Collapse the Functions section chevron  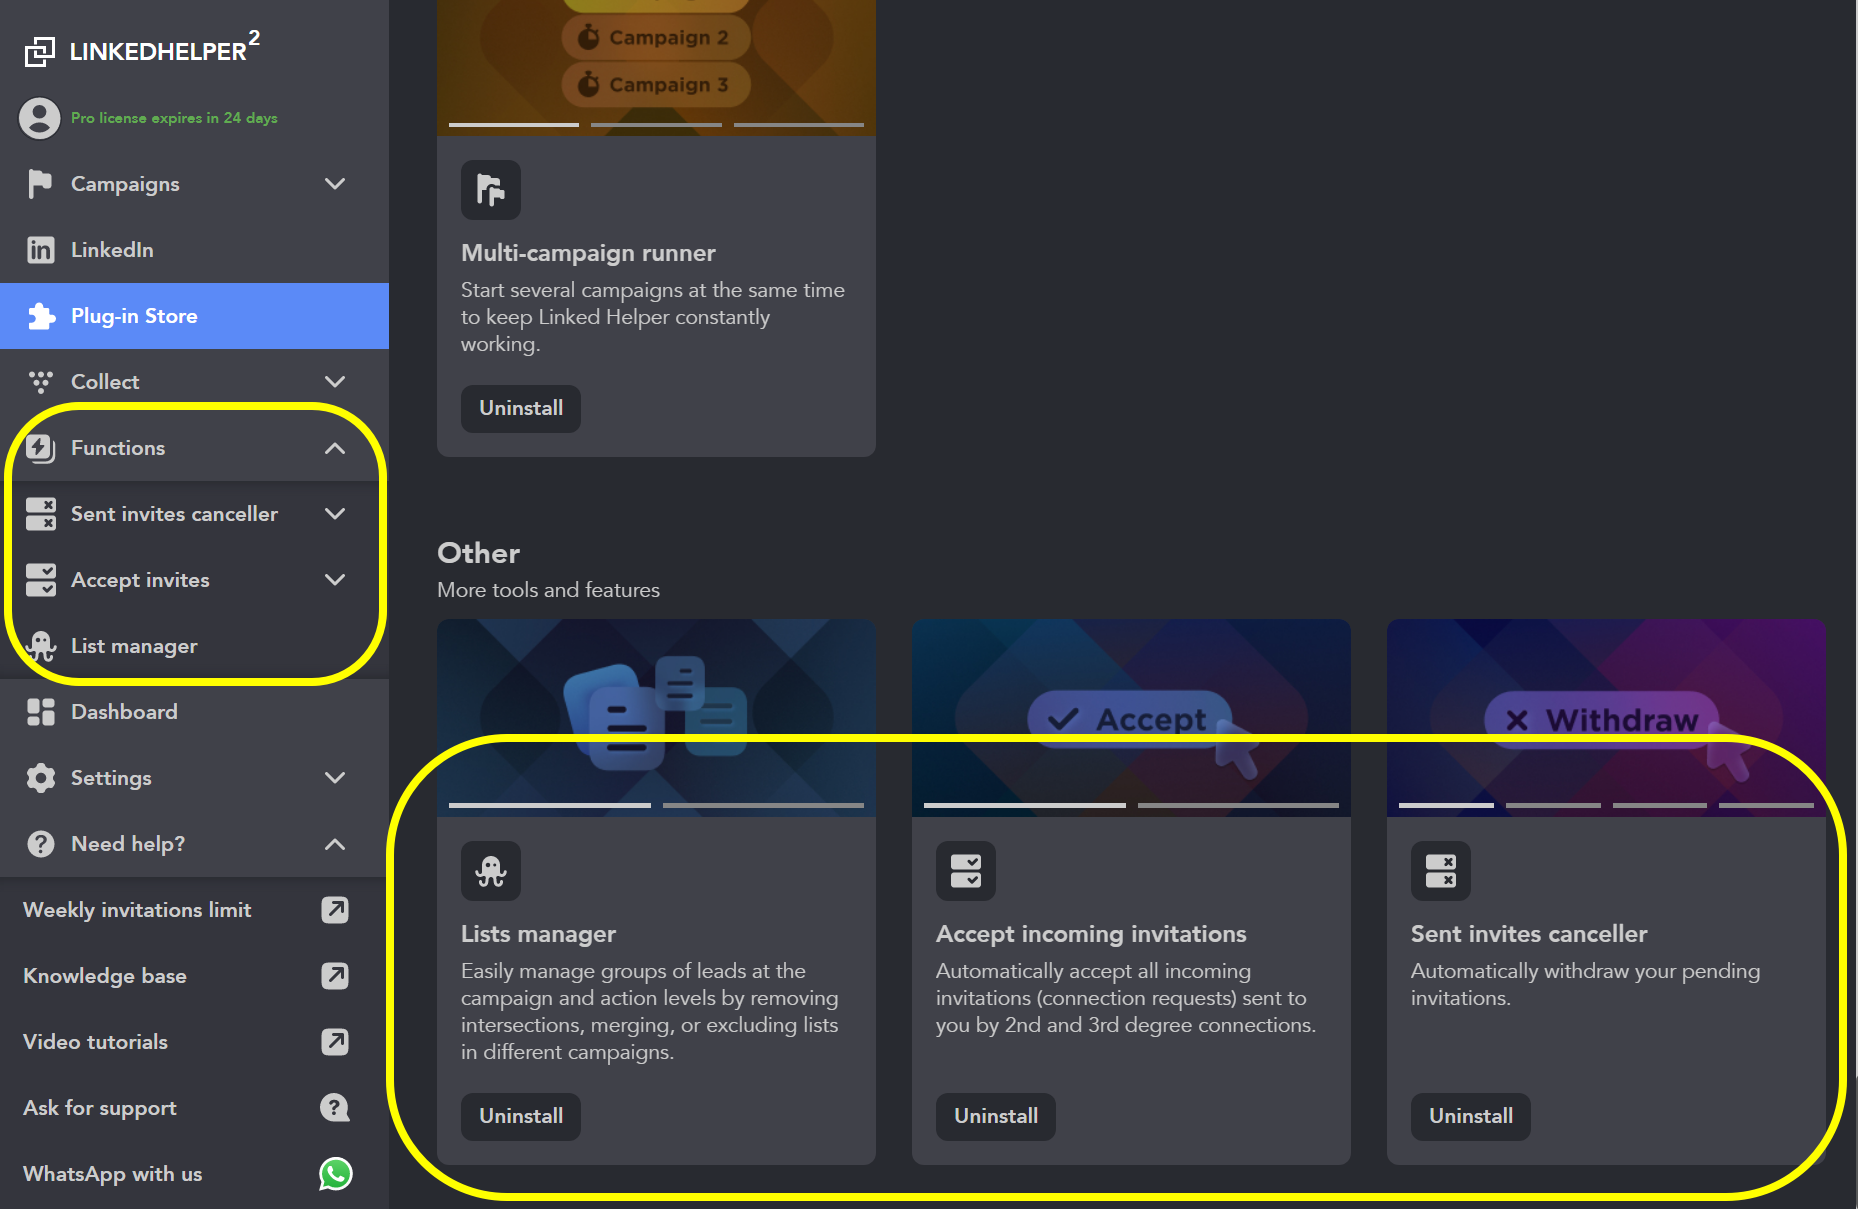point(335,448)
